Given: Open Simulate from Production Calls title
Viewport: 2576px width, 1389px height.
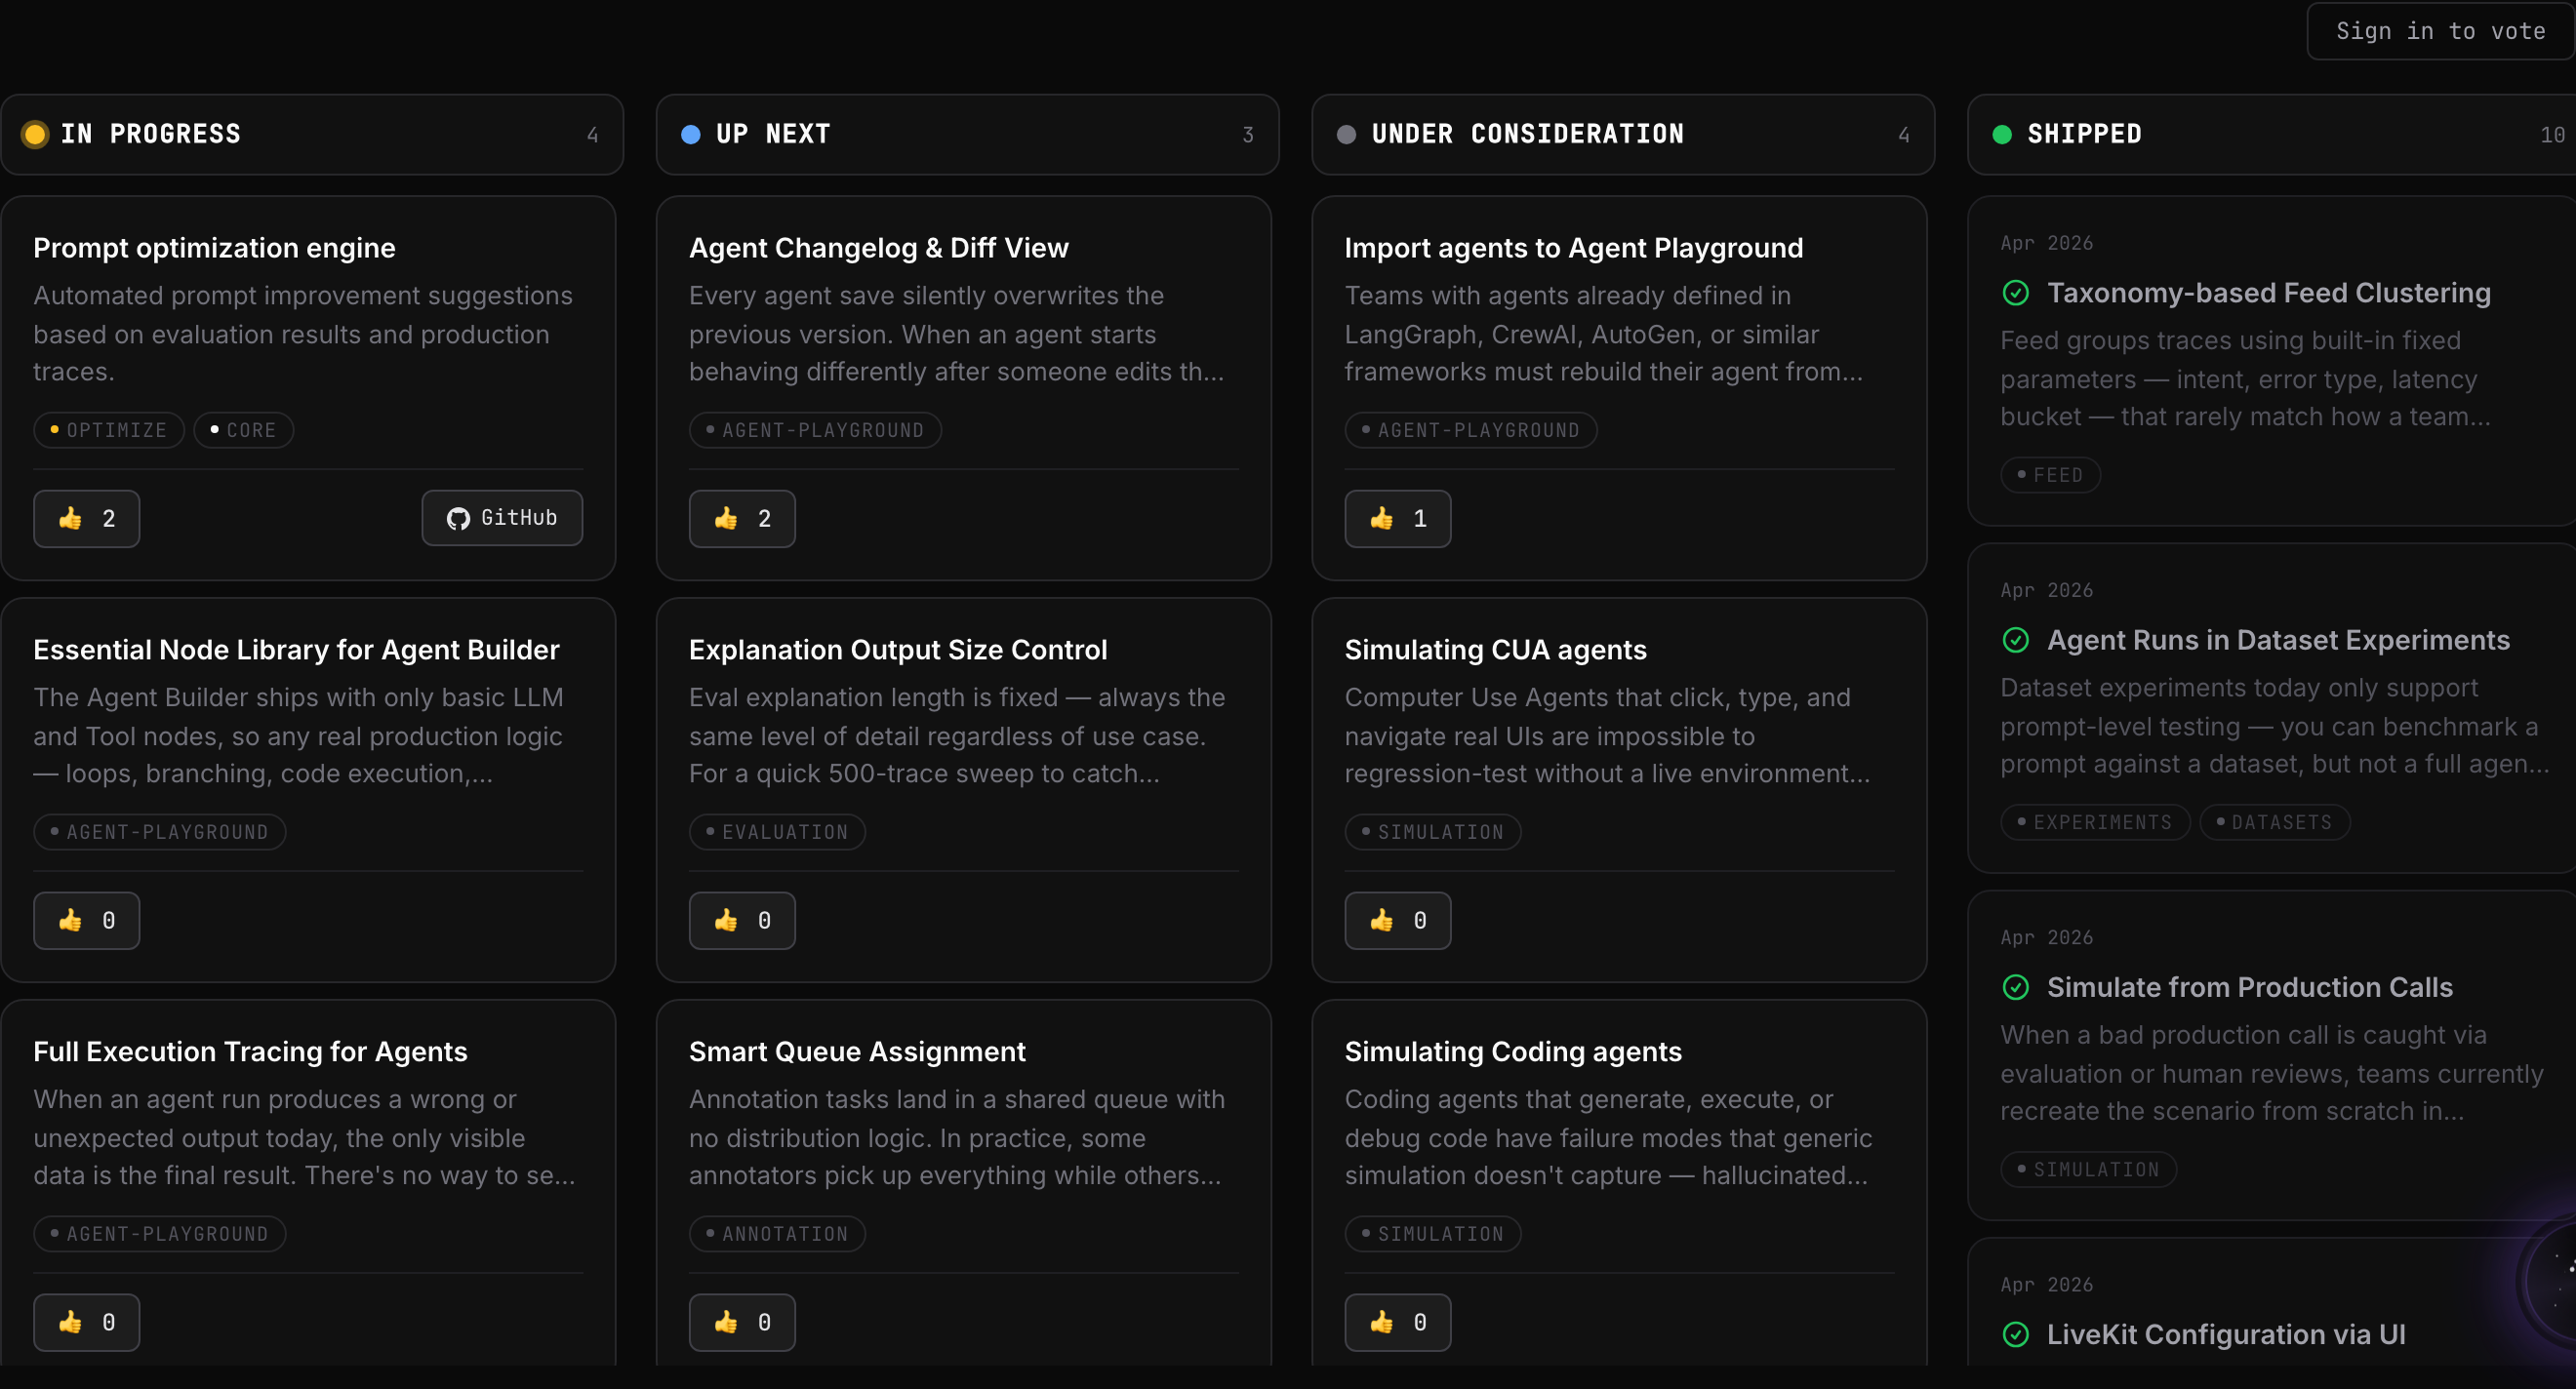Looking at the screenshot, I should [2250, 987].
